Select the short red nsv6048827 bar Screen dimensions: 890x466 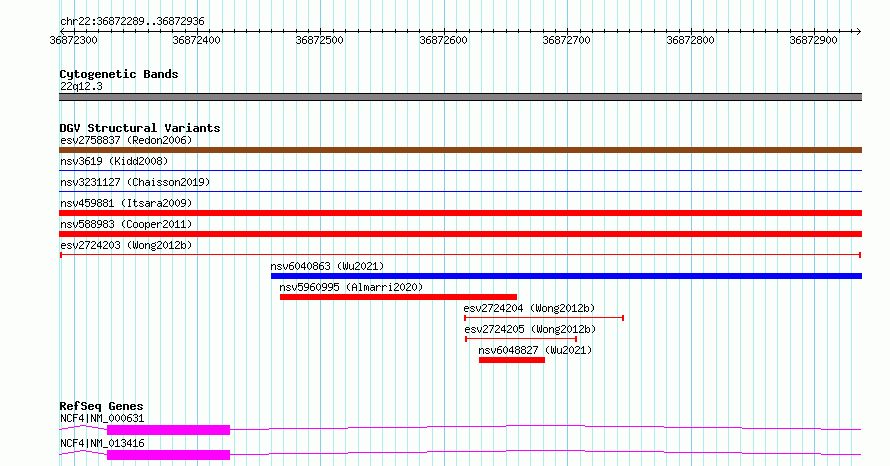tap(512, 360)
